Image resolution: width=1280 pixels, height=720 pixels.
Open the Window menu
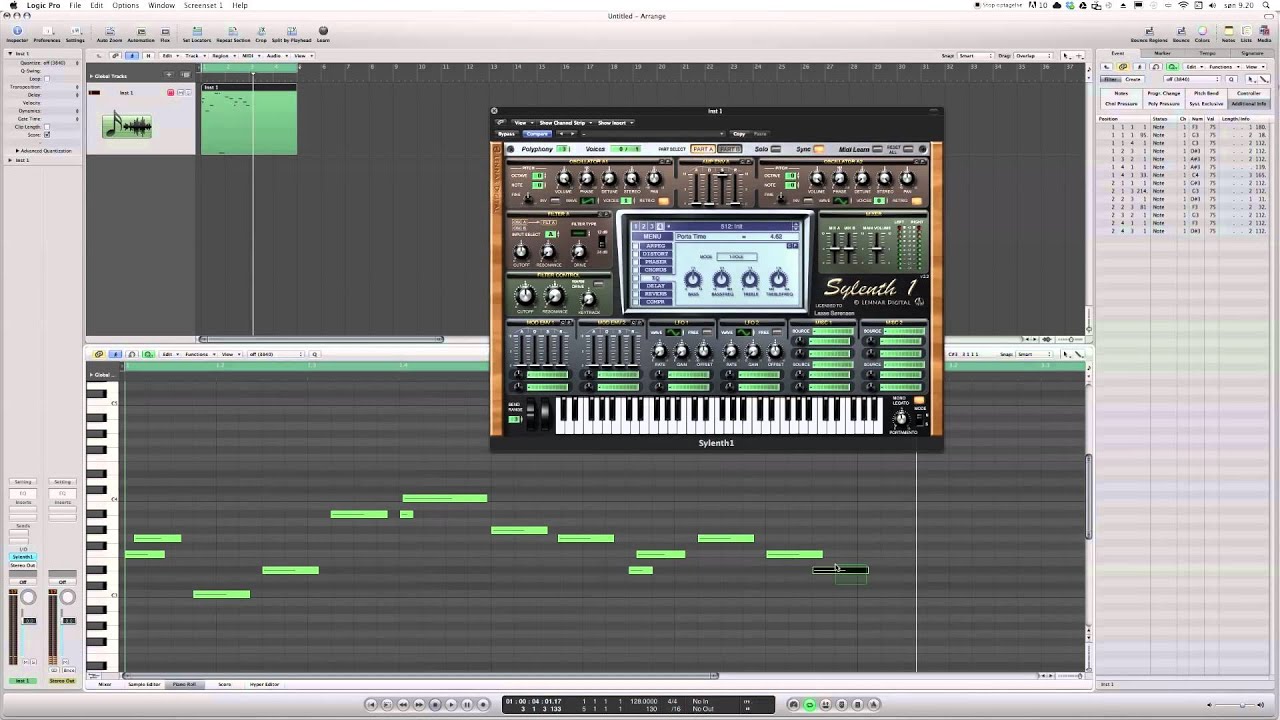coord(161,5)
